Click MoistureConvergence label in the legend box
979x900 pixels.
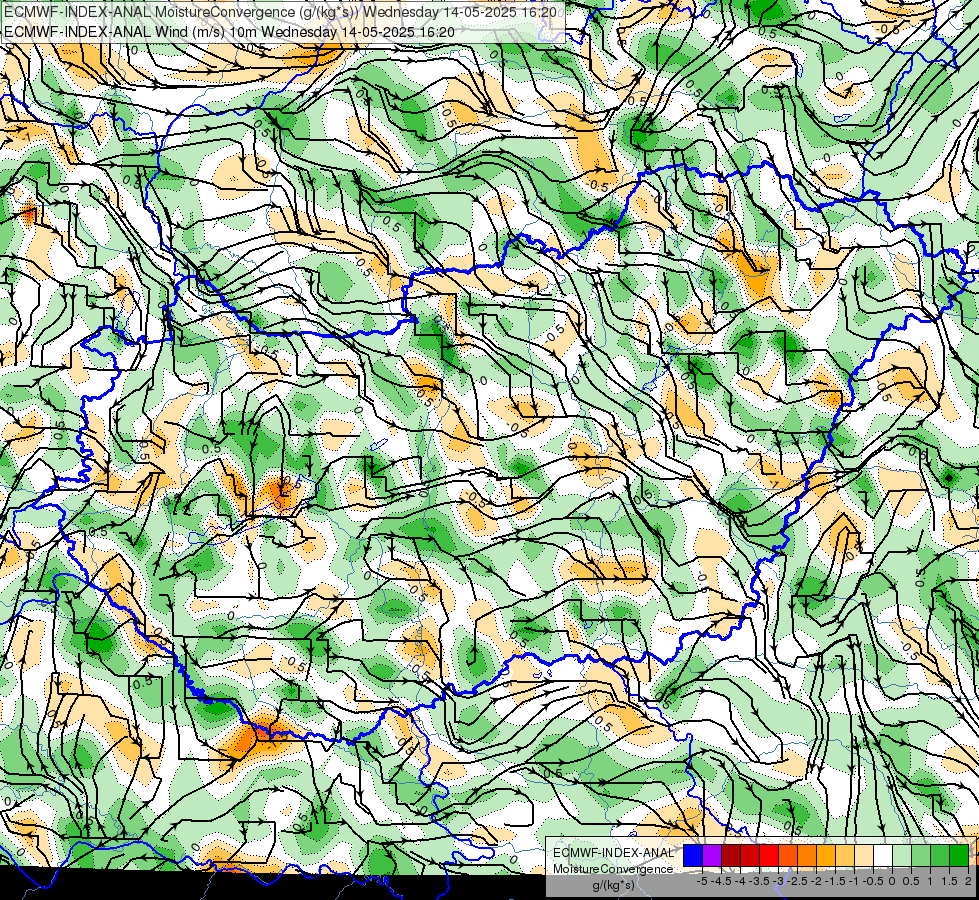point(613,869)
